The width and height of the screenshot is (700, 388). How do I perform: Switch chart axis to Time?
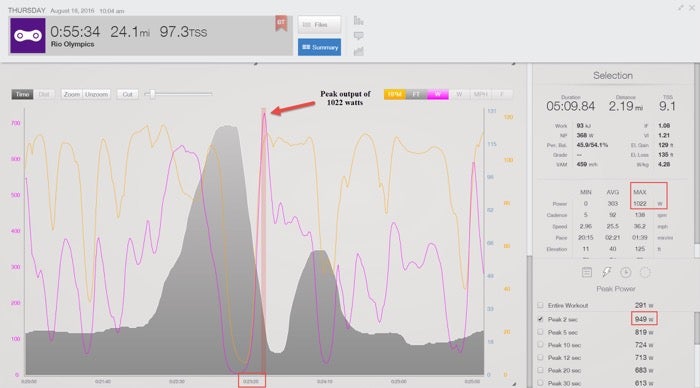pyautogui.click(x=22, y=94)
